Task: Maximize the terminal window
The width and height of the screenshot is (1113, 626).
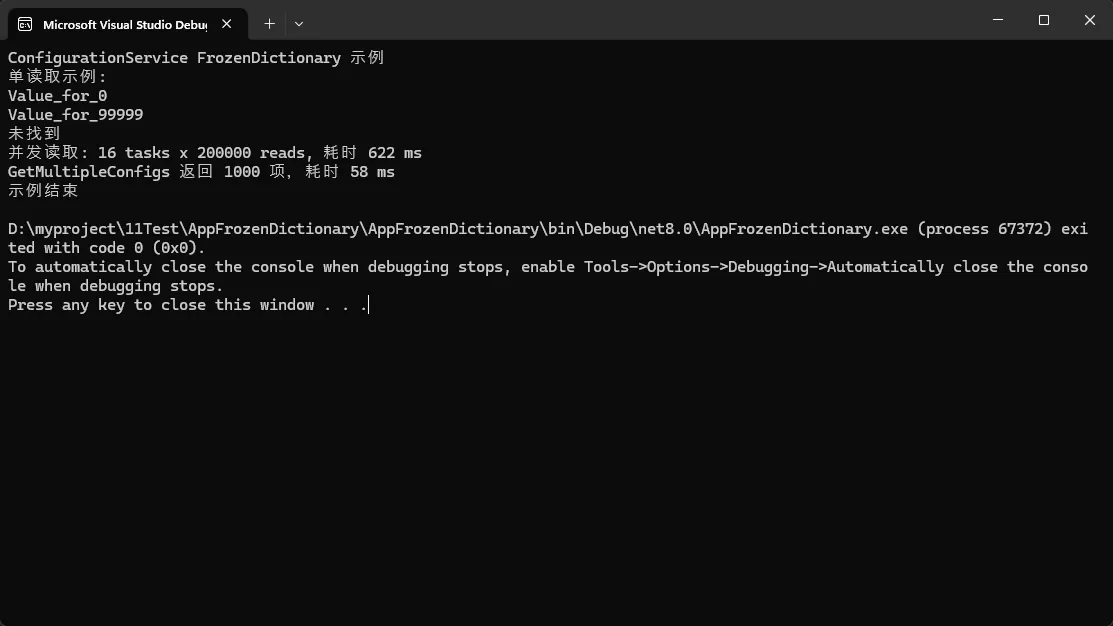Action: tap(1044, 20)
